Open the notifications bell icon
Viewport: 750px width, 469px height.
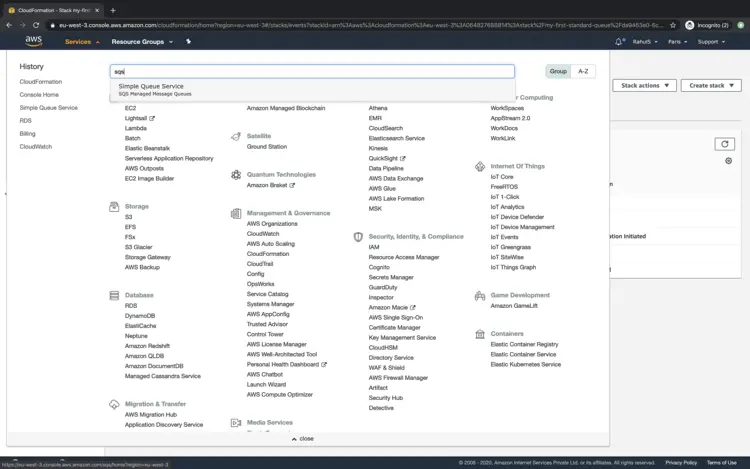pyautogui.click(x=619, y=42)
